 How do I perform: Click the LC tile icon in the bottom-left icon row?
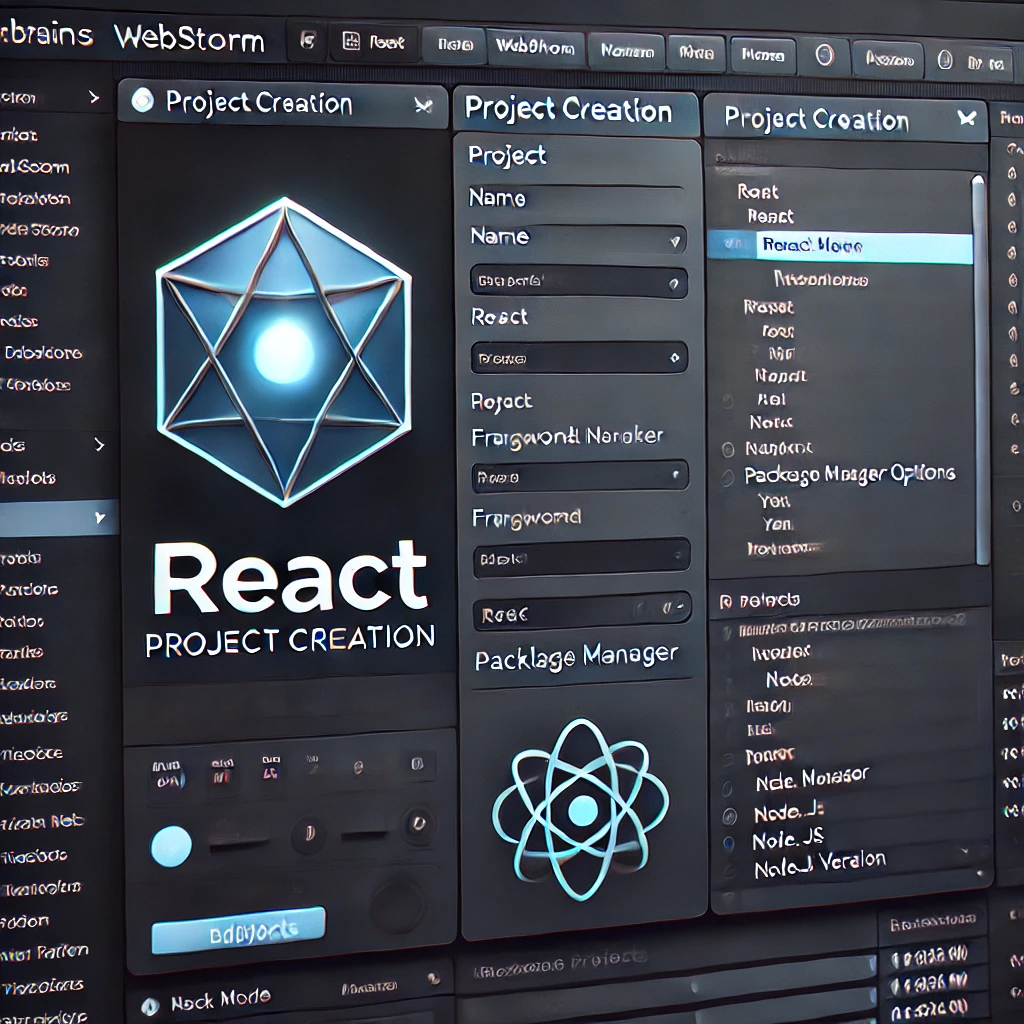270,768
